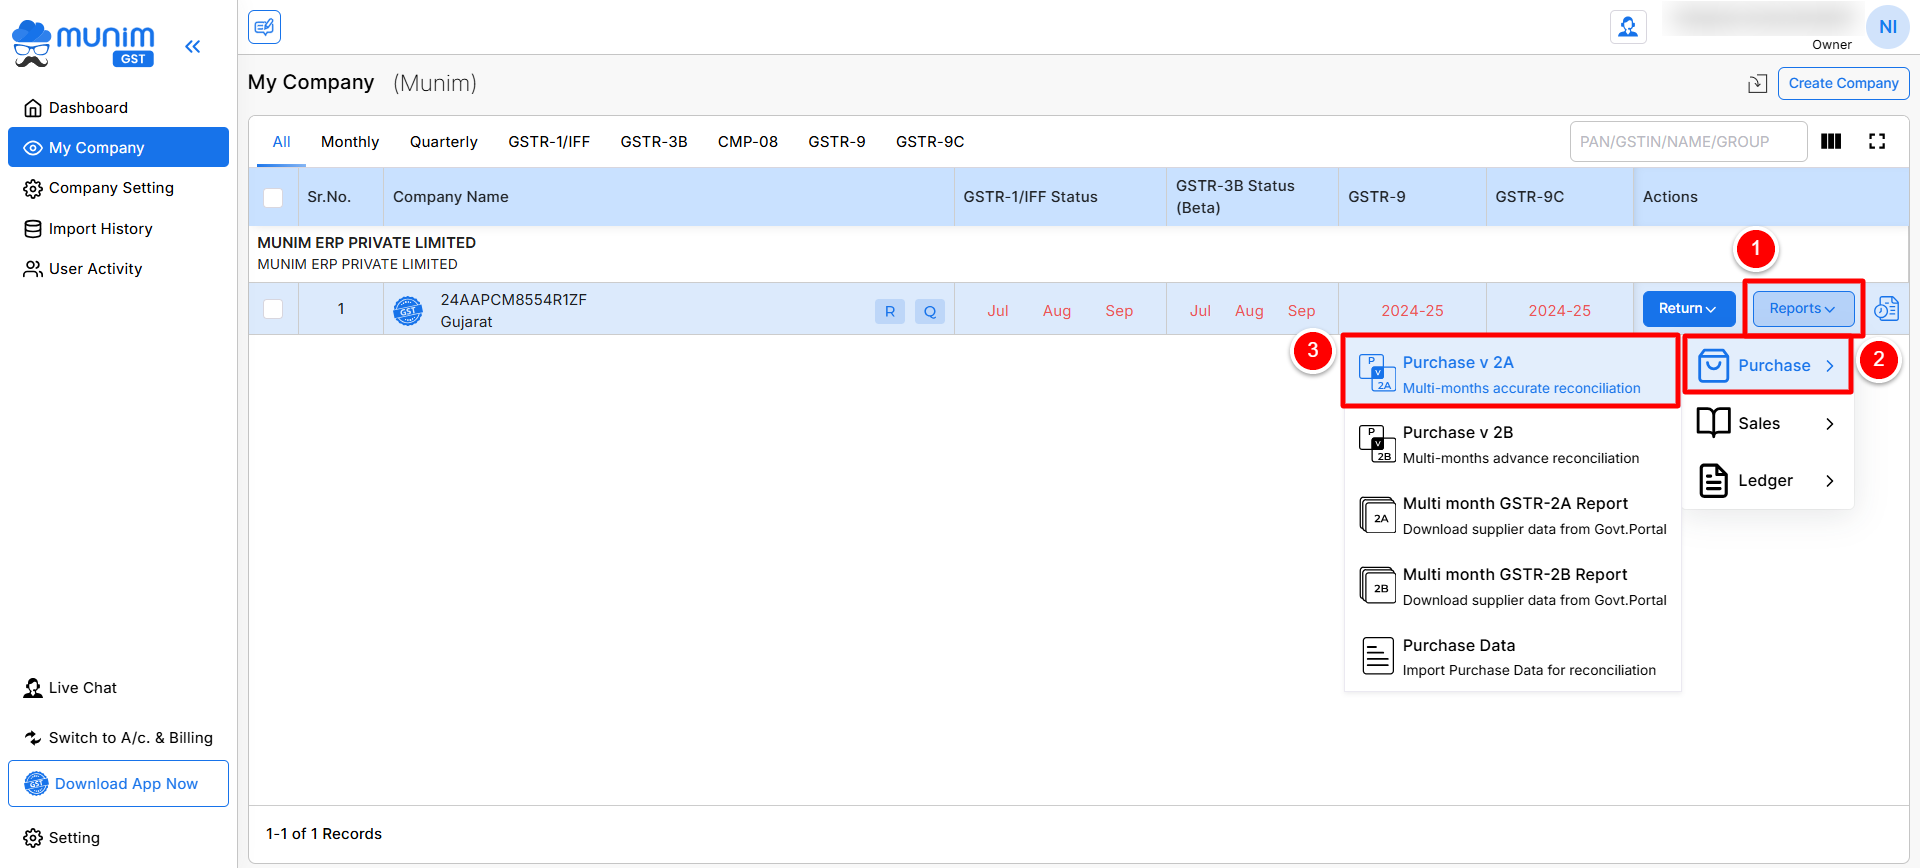1920x868 pixels.
Task: Click 2024-25 in the GSTR-9C column
Action: (x=1559, y=311)
